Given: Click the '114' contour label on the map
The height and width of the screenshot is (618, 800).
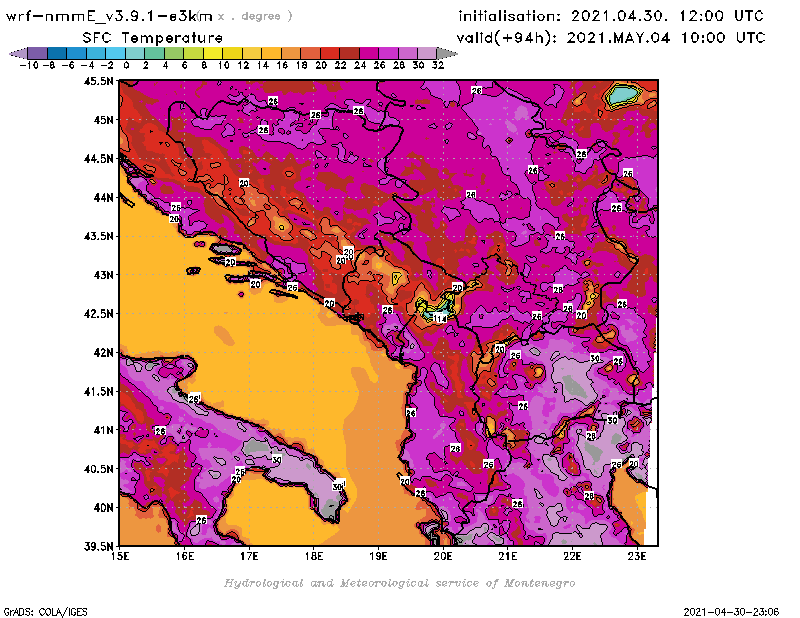Looking at the screenshot, I should click(x=440, y=319).
